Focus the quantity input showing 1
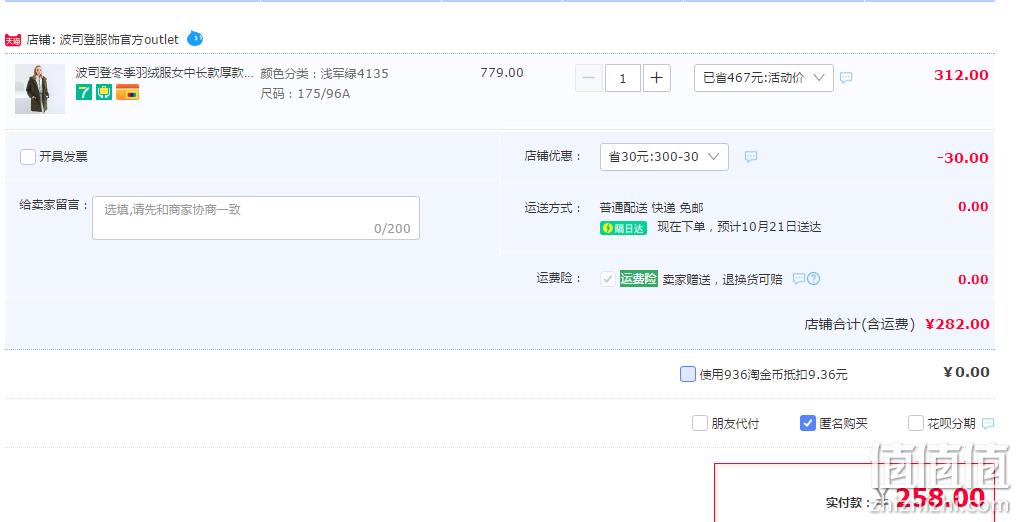This screenshot has height=522, width=1019. [x=623, y=78]
